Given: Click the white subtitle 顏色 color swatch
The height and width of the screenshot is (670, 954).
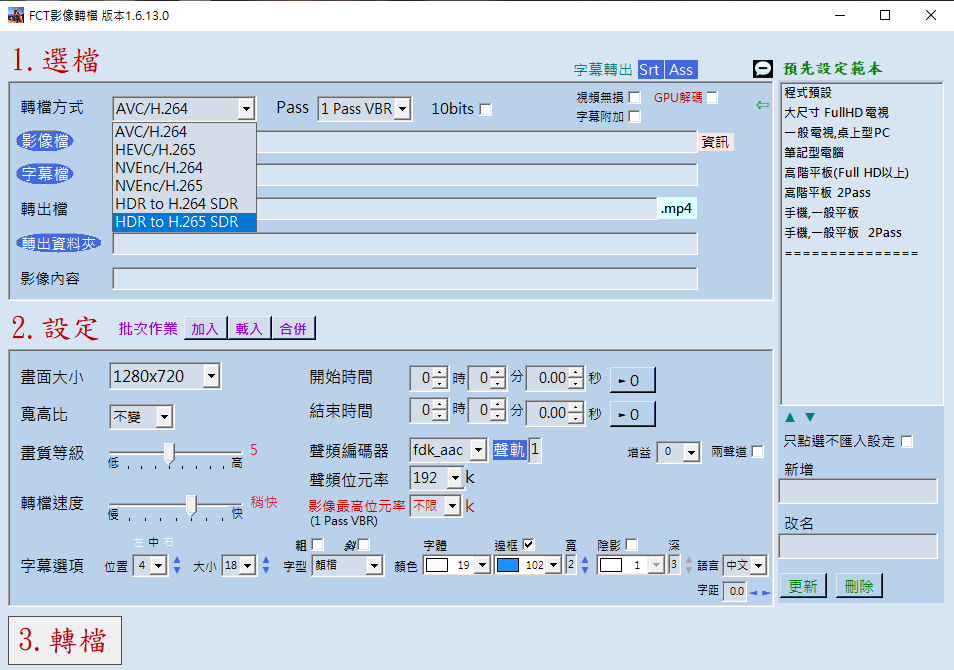Looking at the screenshot, I should click(x=437, y=565).
